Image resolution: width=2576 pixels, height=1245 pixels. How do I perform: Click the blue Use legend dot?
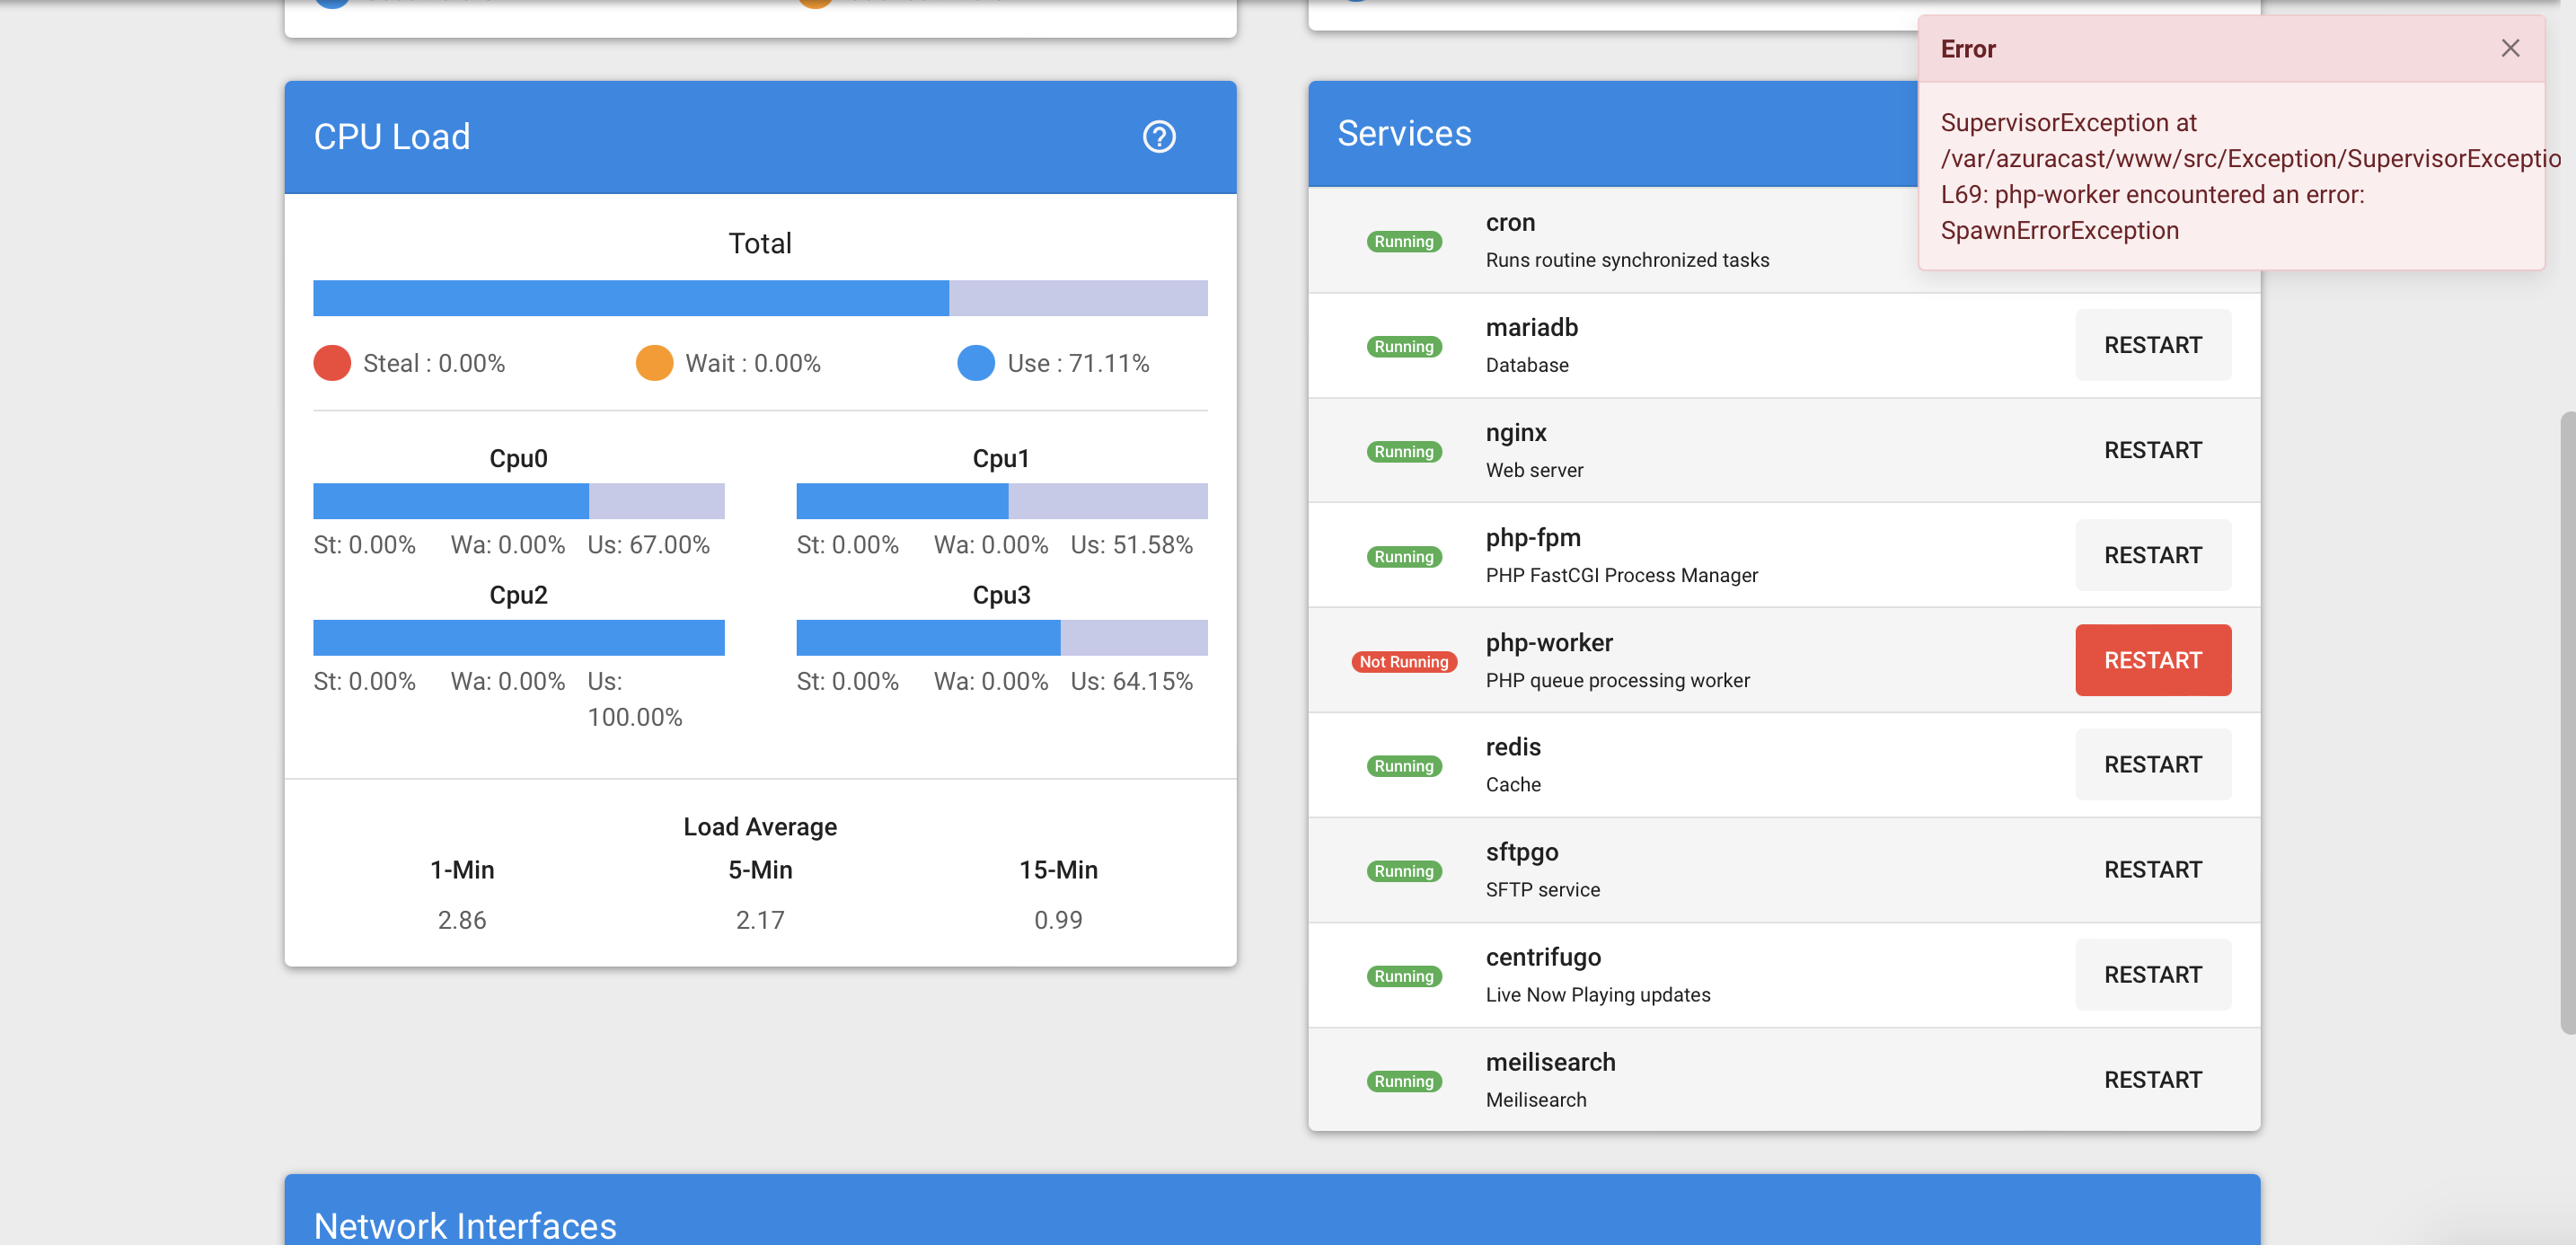pos(975,363)
